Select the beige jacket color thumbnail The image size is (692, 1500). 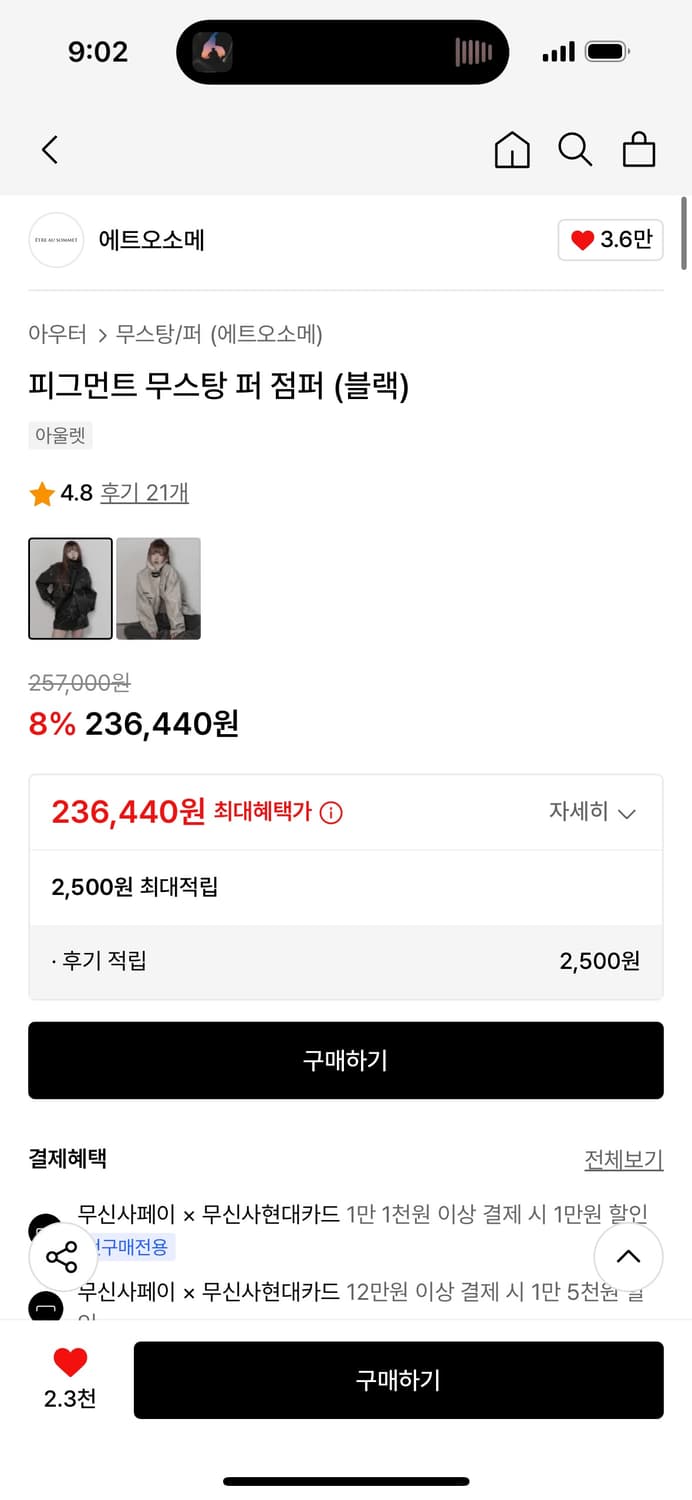[x=159, y=588]
